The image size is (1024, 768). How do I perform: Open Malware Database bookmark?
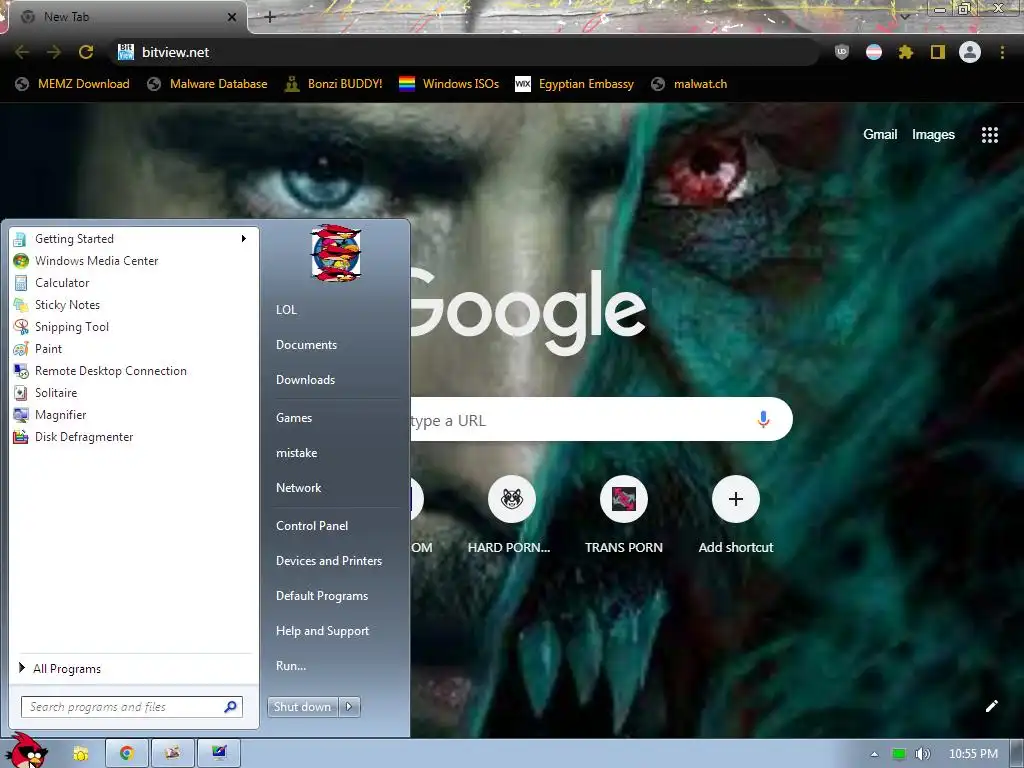coord(207,84)
